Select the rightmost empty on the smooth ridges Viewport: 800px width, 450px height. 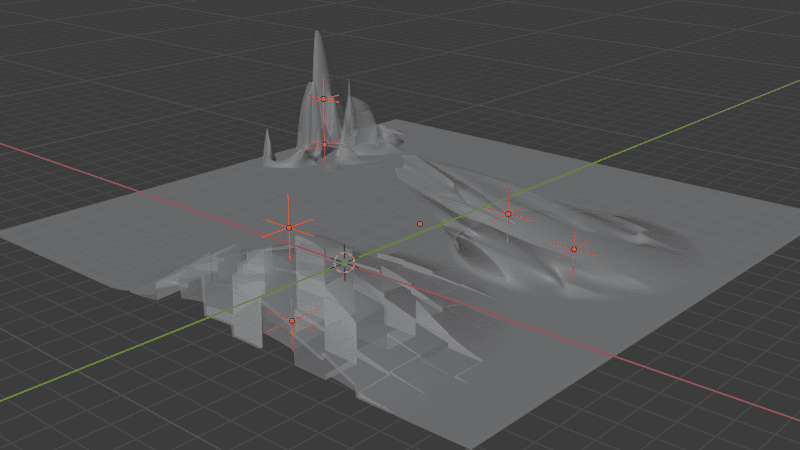pos(574,249)
